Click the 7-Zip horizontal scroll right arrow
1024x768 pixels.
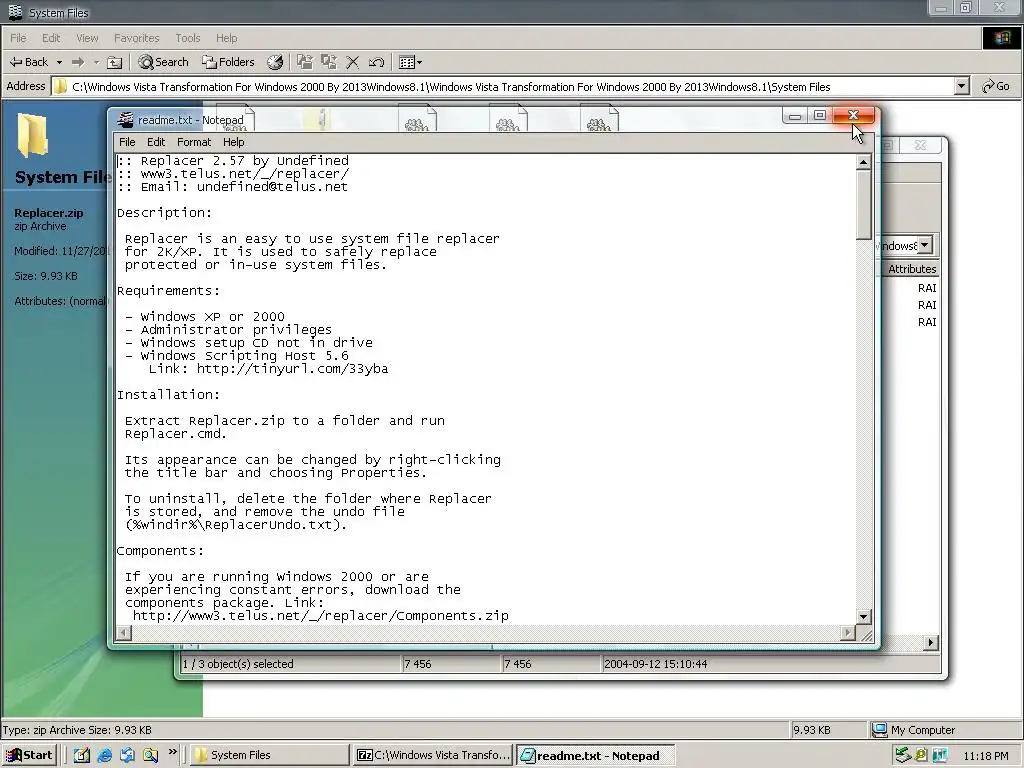[x=930, y=643]
